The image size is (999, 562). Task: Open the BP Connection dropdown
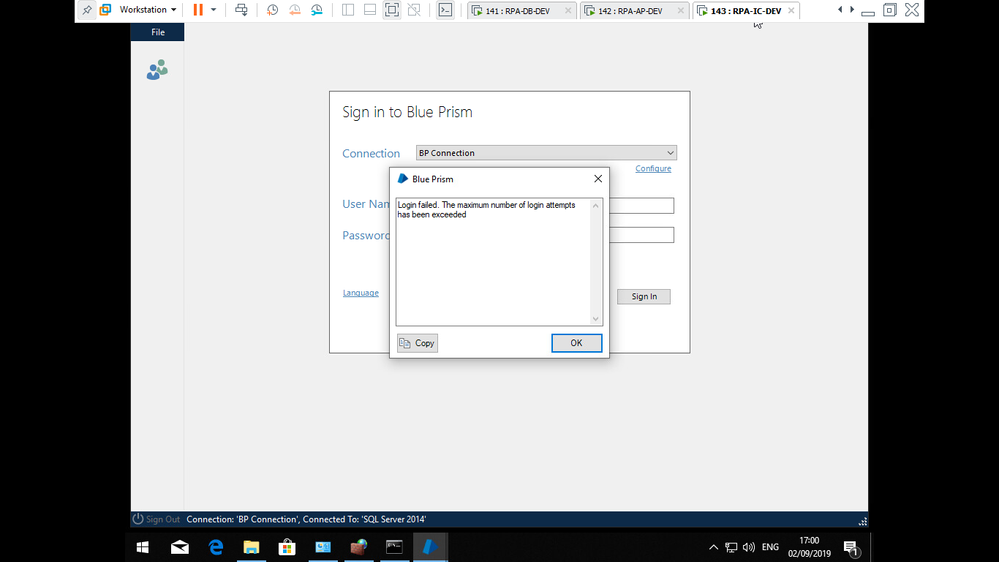click(546, 153)
